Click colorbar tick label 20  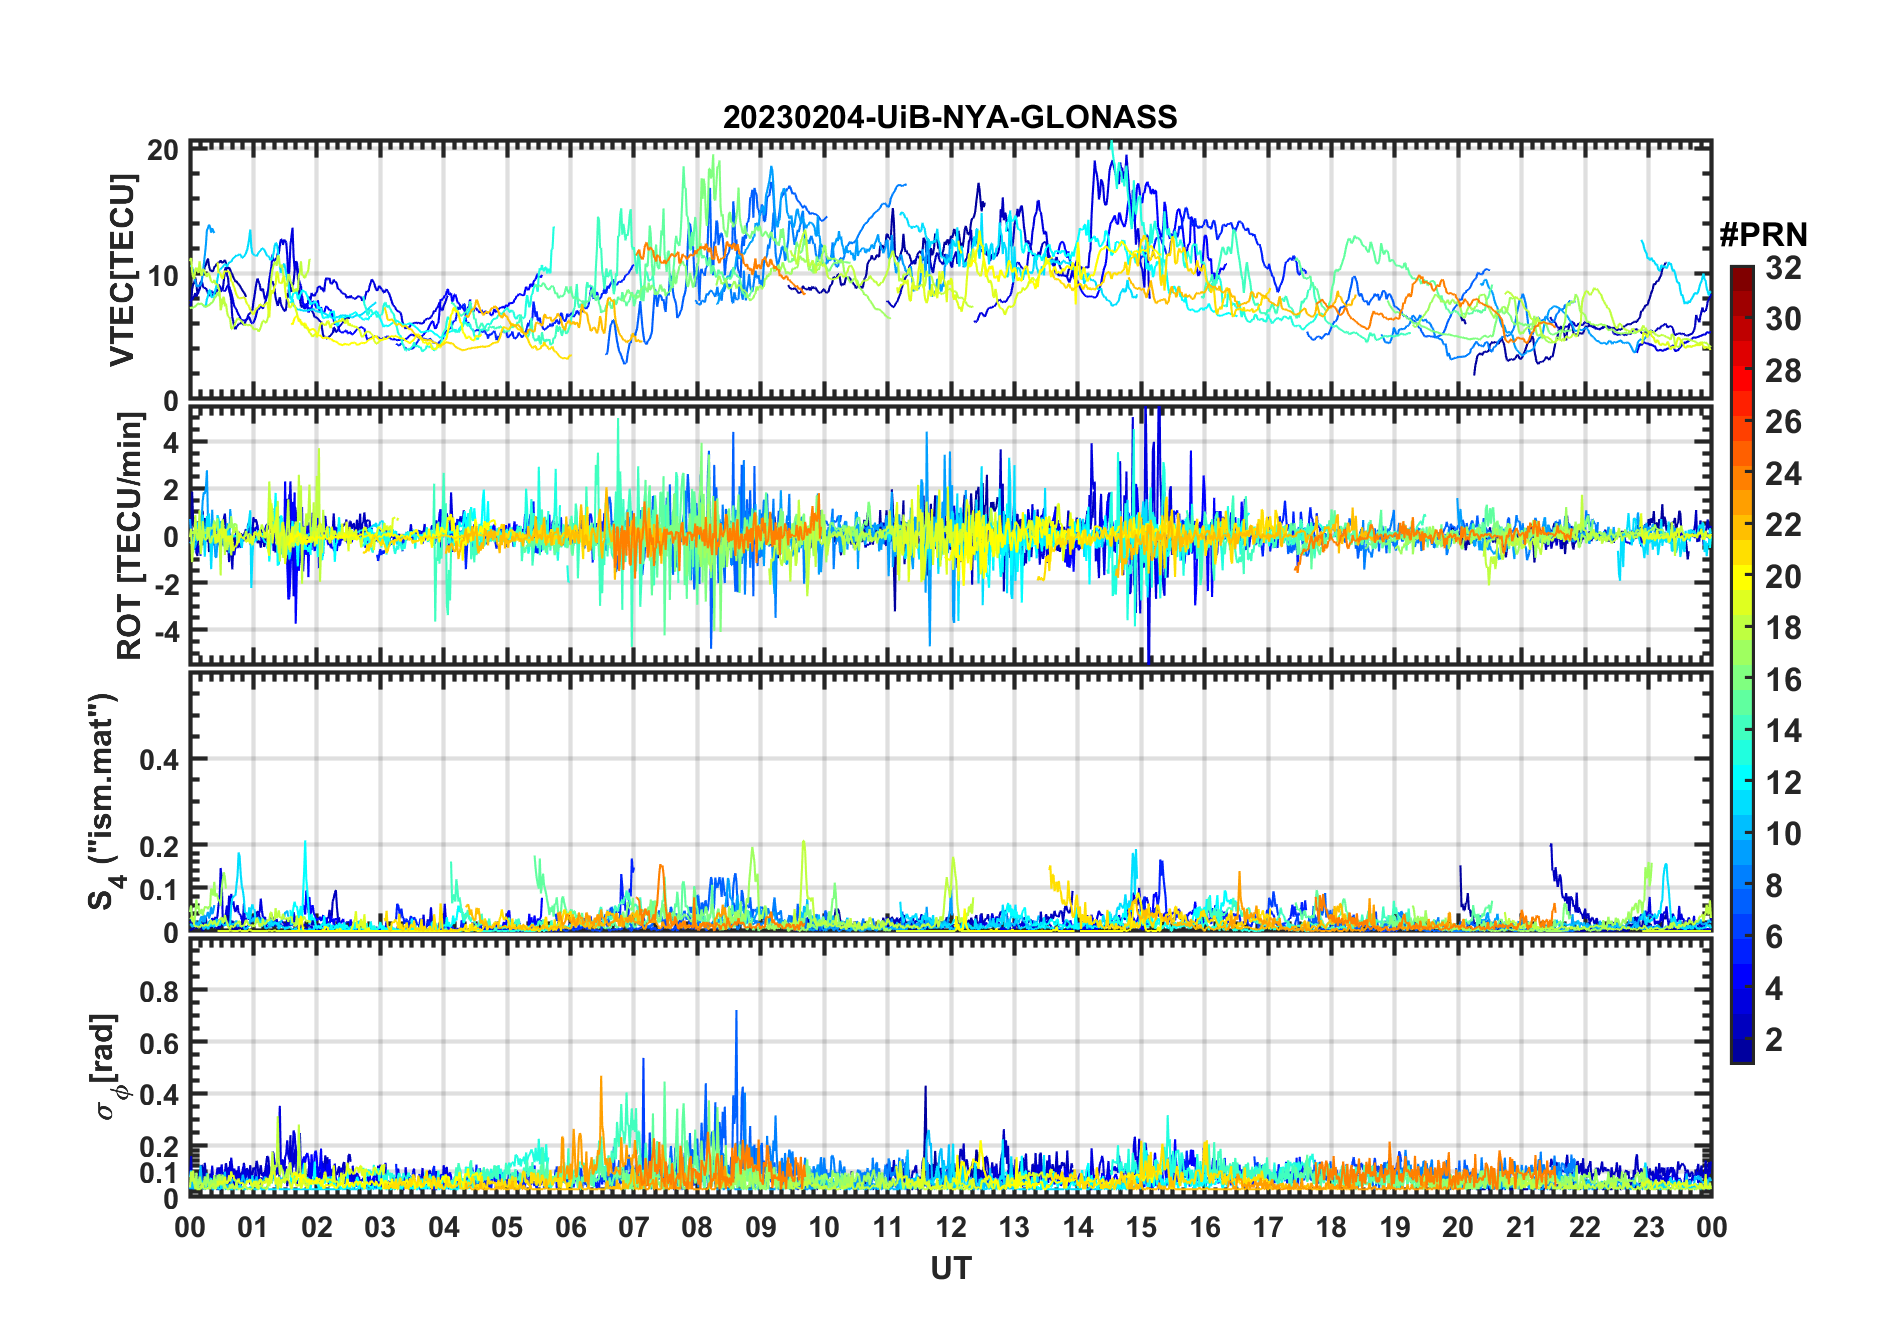tap(1783, 577)
